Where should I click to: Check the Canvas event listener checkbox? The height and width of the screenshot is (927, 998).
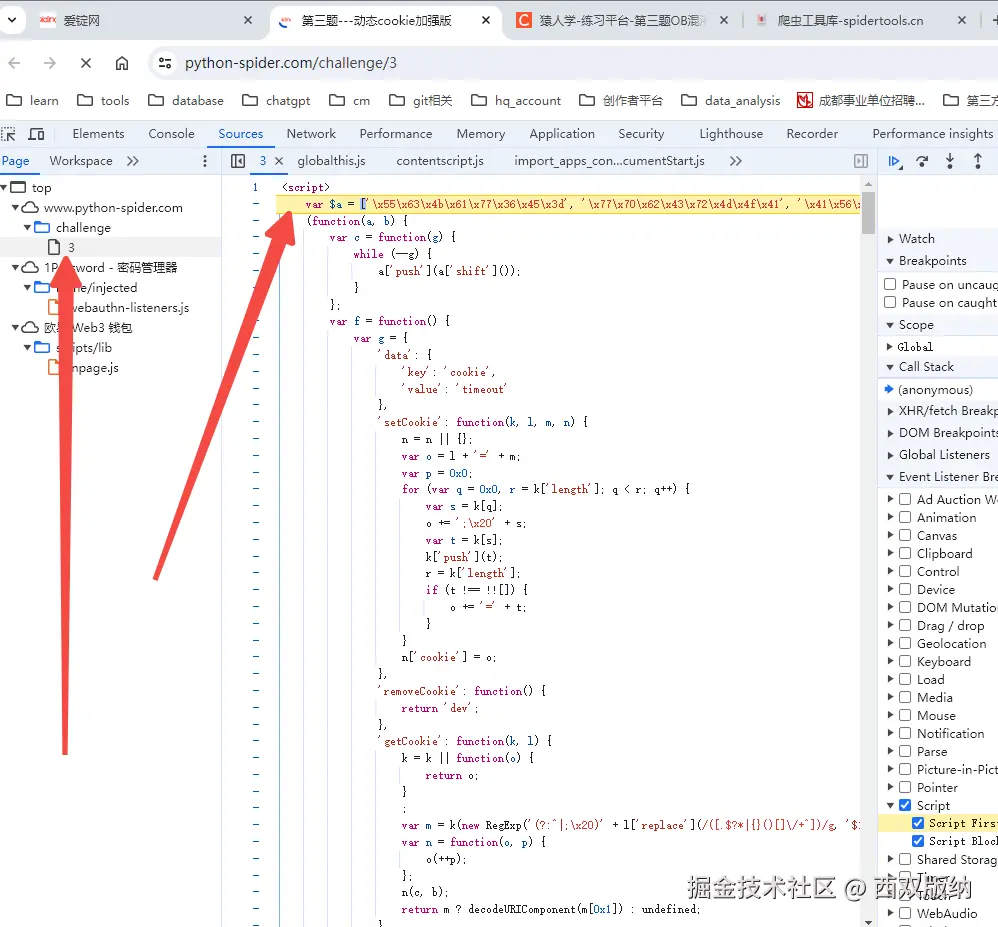point(904,535)
